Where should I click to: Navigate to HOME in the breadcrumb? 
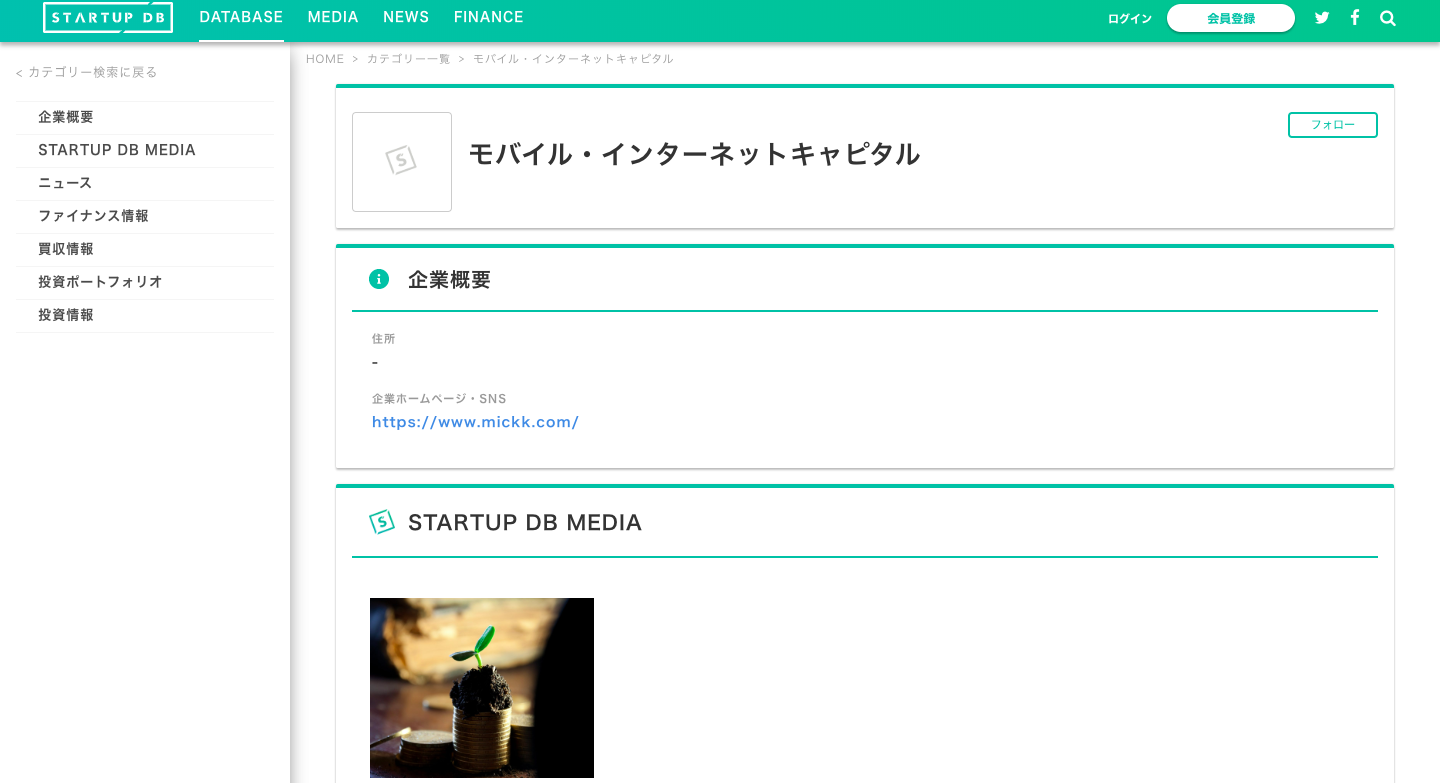325,58
